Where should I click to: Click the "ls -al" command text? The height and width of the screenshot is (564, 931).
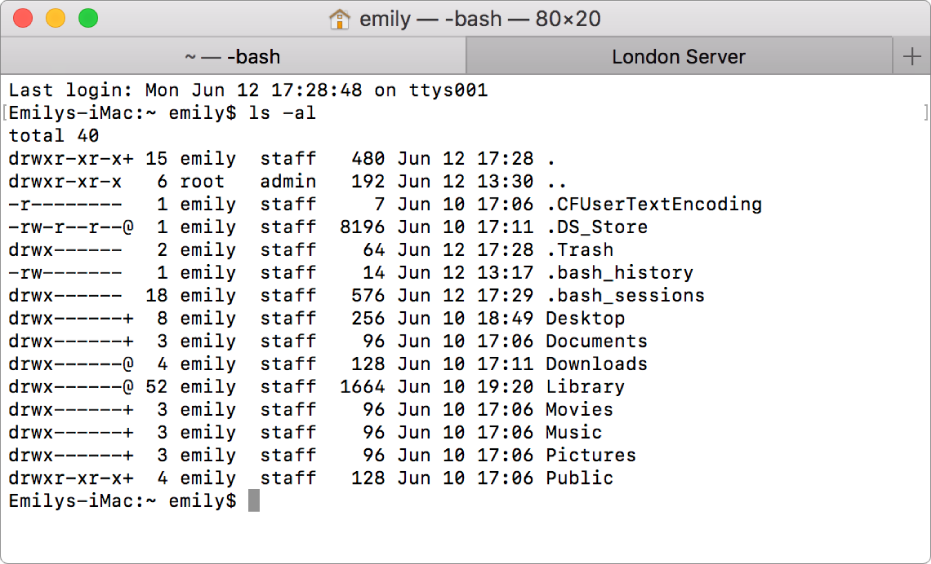pyautogui.click(x=282, y=113)
